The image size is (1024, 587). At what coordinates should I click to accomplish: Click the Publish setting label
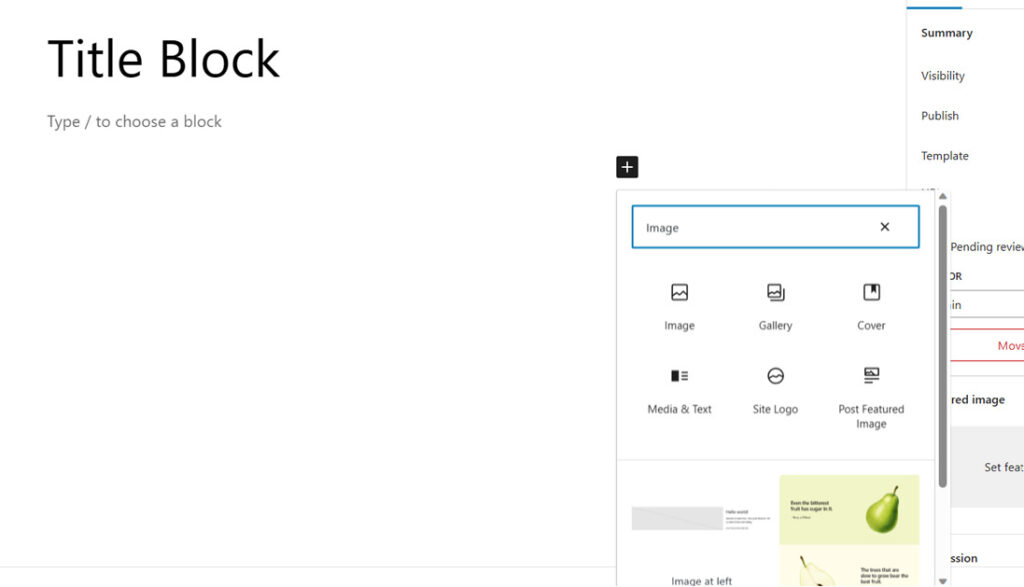pos(940,116)
